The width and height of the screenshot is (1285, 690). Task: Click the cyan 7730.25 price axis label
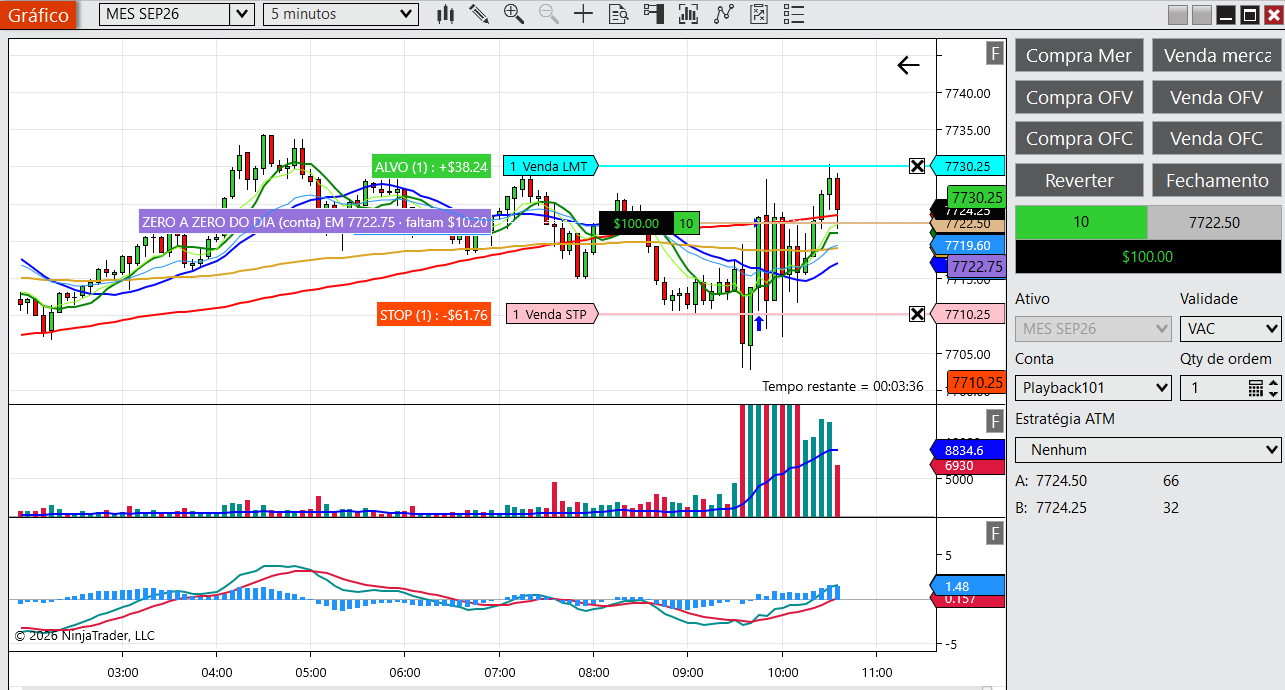click(x=967, y=166)
